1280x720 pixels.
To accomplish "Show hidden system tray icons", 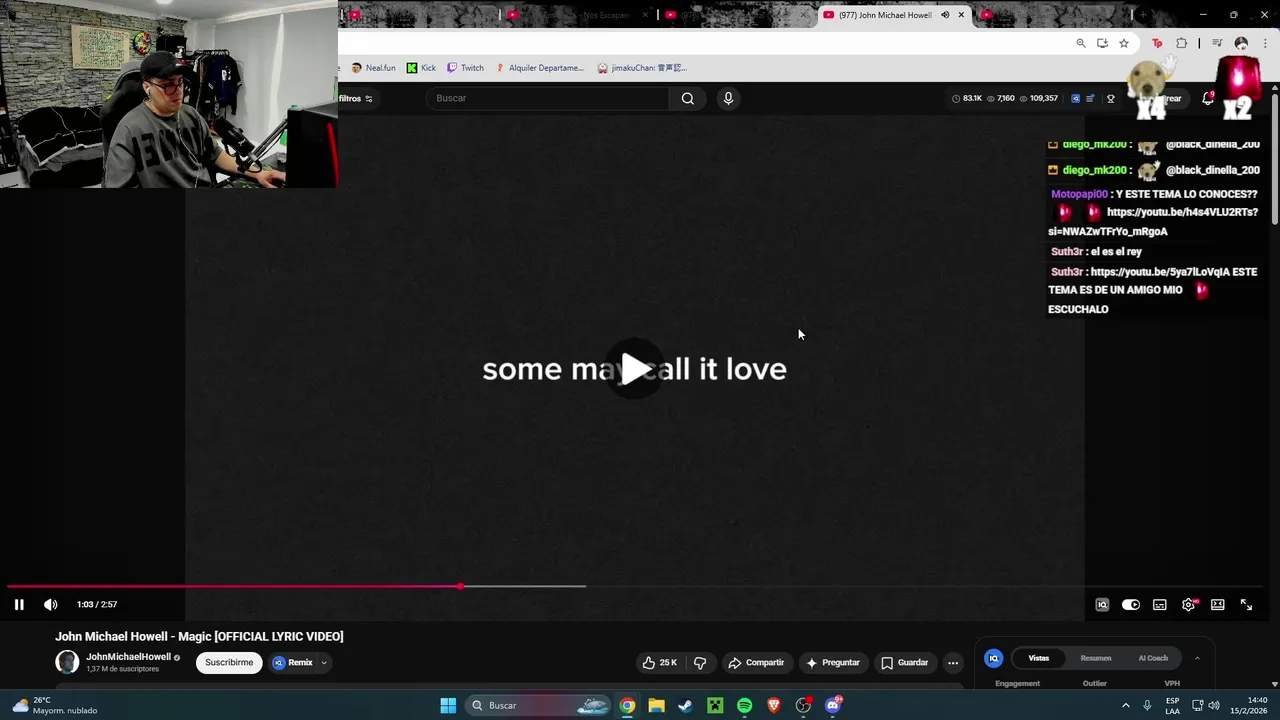I will coord(1125,706).
